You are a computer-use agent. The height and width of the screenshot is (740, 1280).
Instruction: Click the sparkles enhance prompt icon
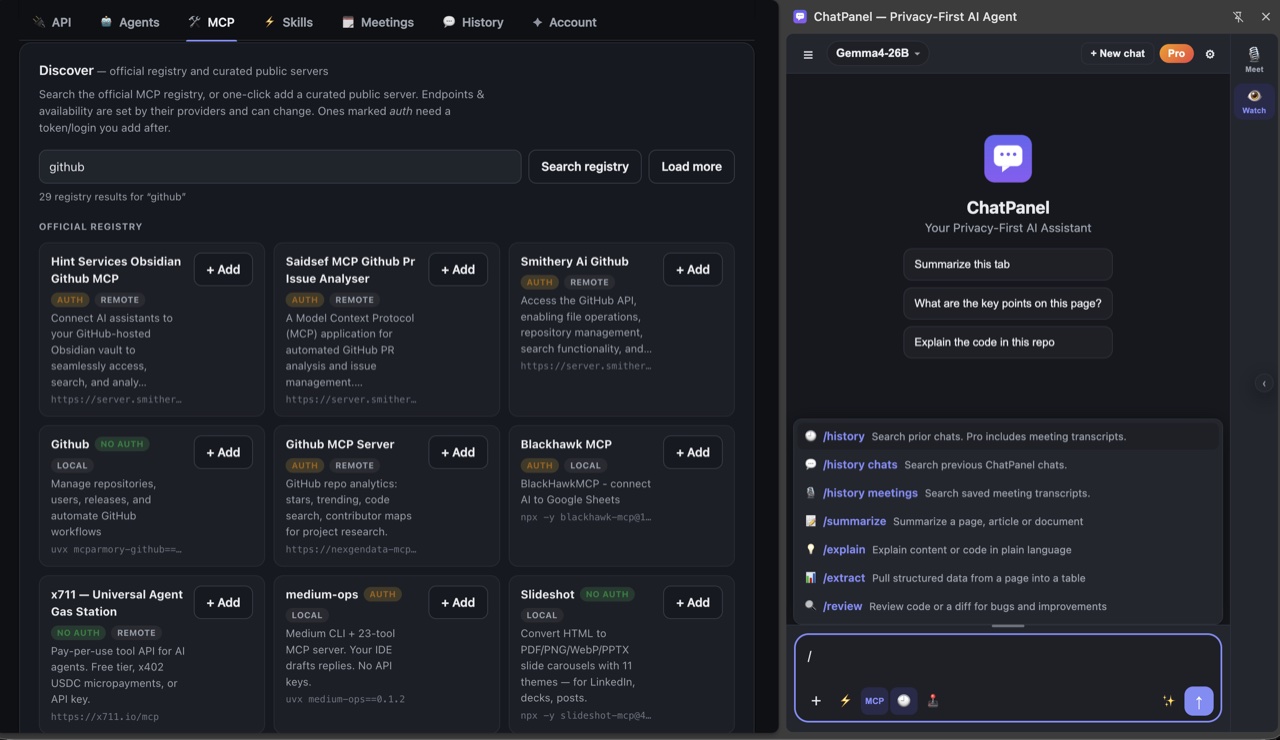pyautogui.click(x=1168, y=701)
